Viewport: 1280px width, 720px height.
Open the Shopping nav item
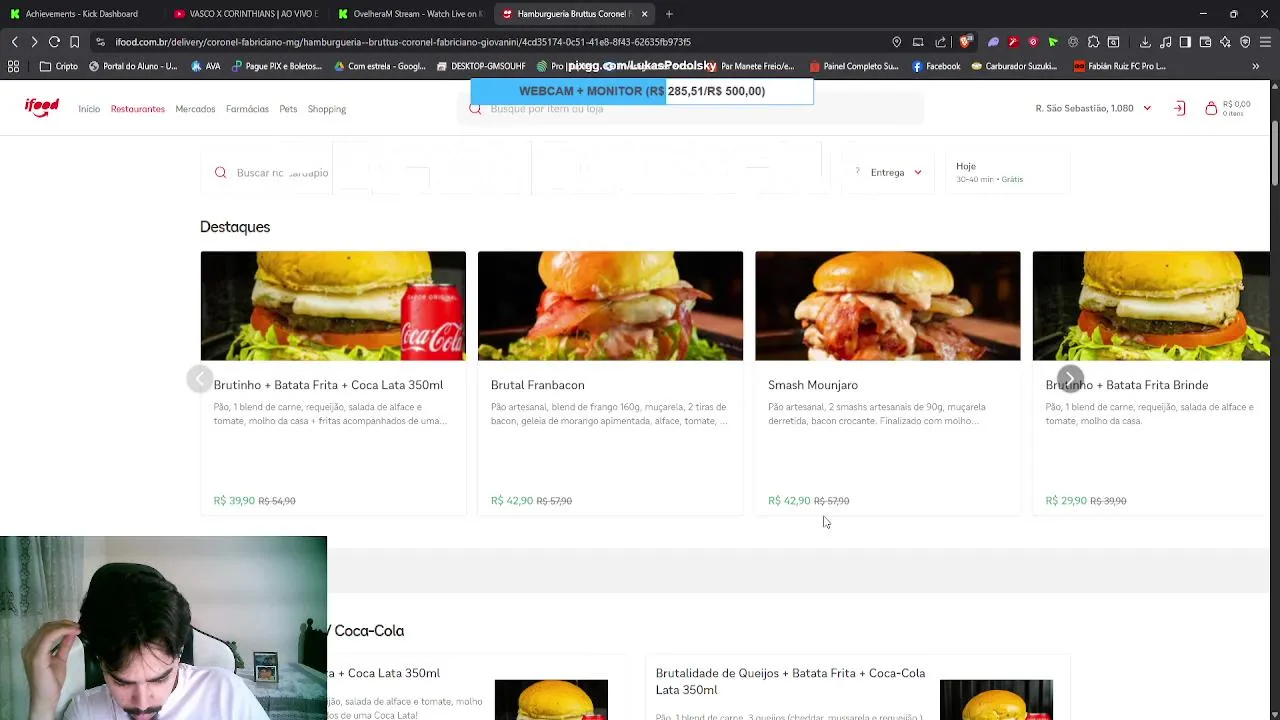click(327, 109)
